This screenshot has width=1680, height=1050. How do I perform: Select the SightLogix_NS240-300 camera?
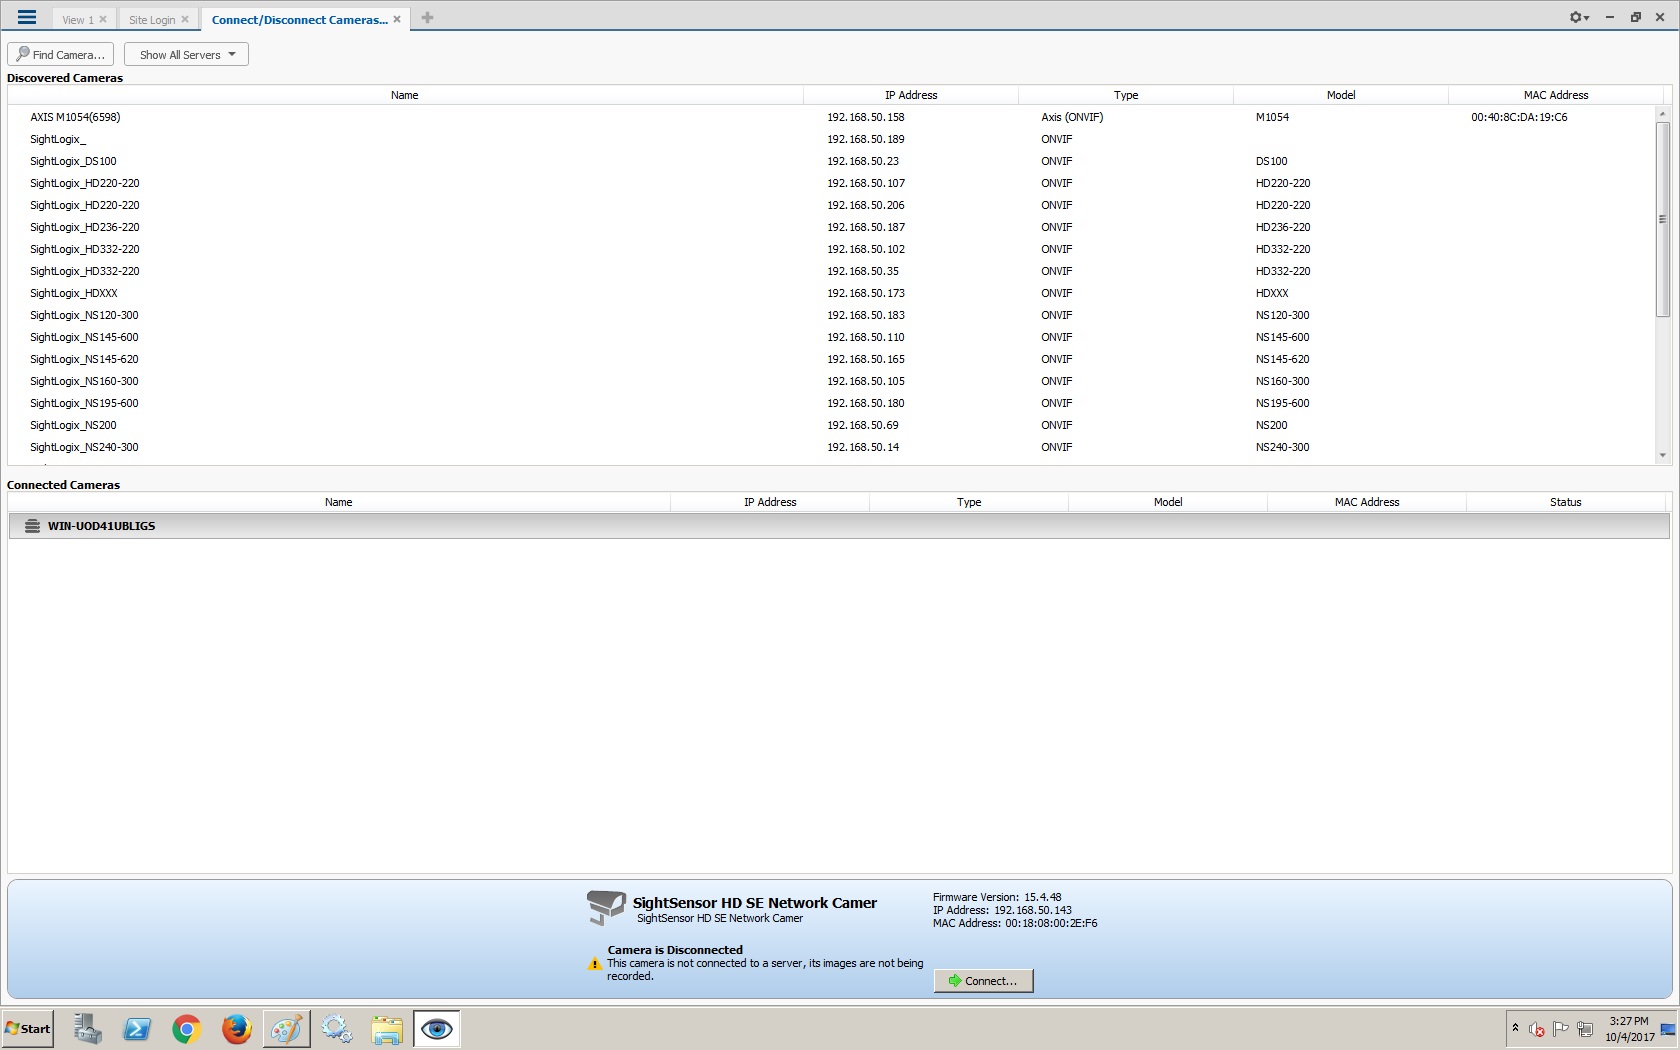click(x=831, y=447)
